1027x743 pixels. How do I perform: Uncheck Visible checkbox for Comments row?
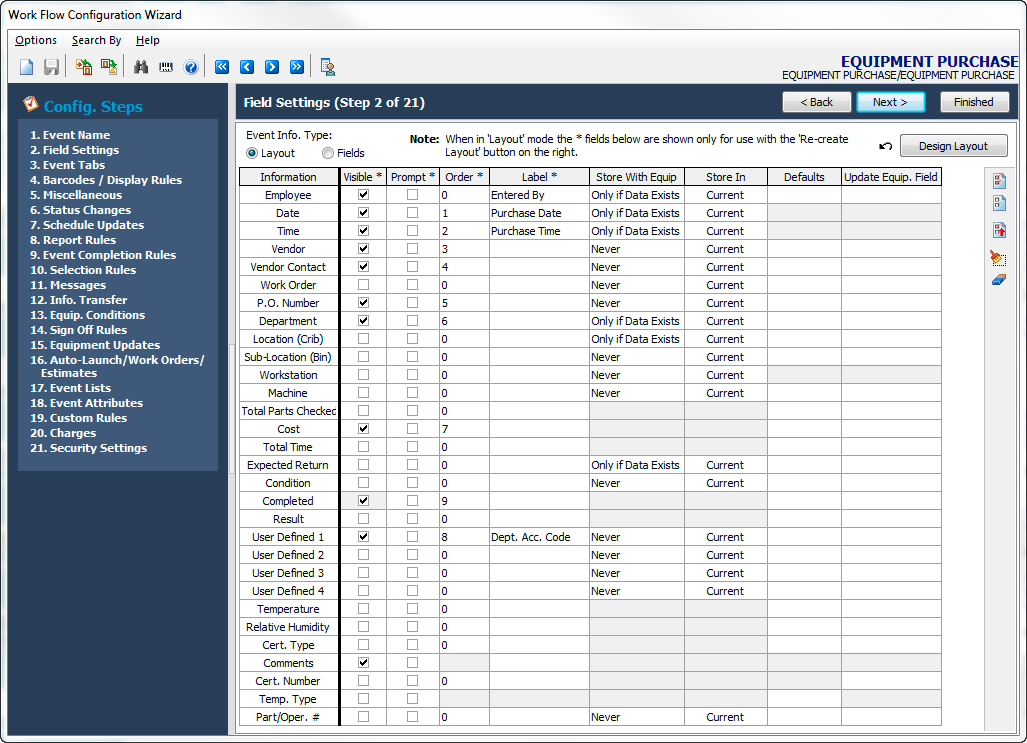pyautogui.click(x=364, y=662)
